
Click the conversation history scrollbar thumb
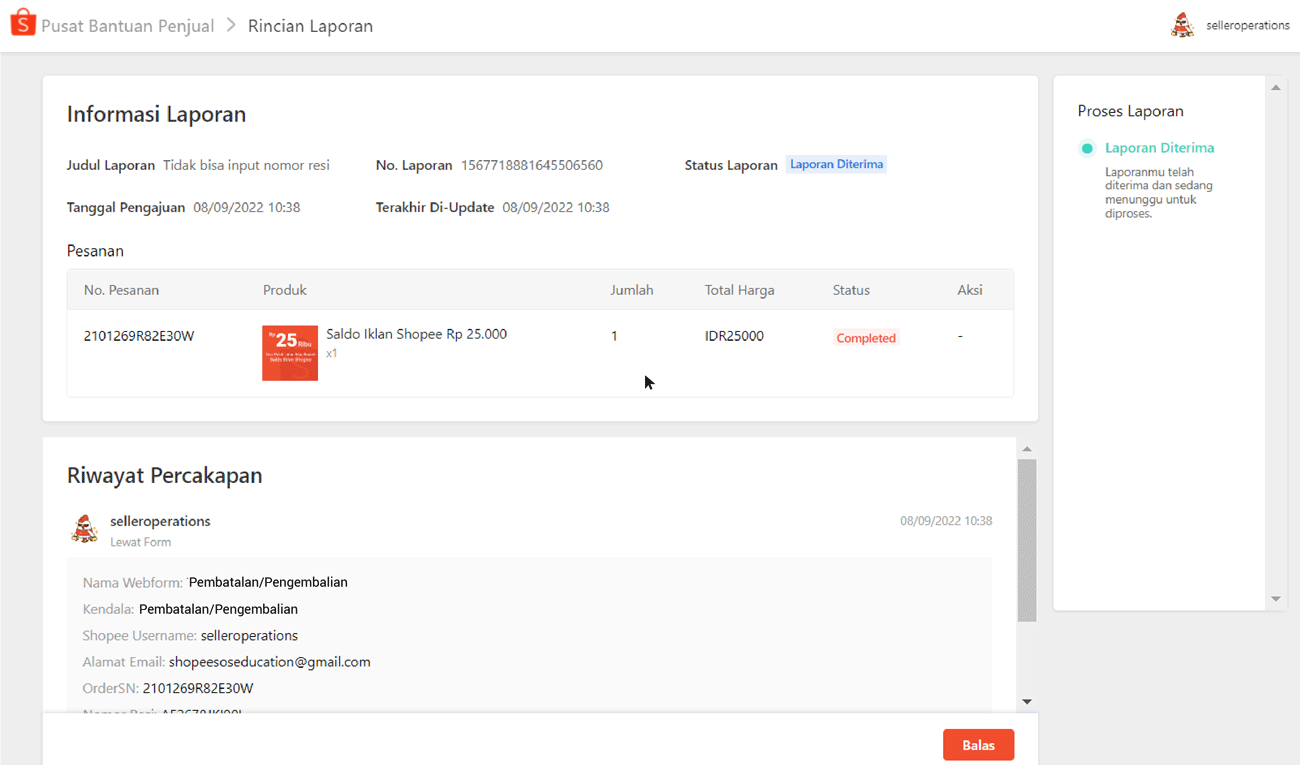pos(1027,540)
